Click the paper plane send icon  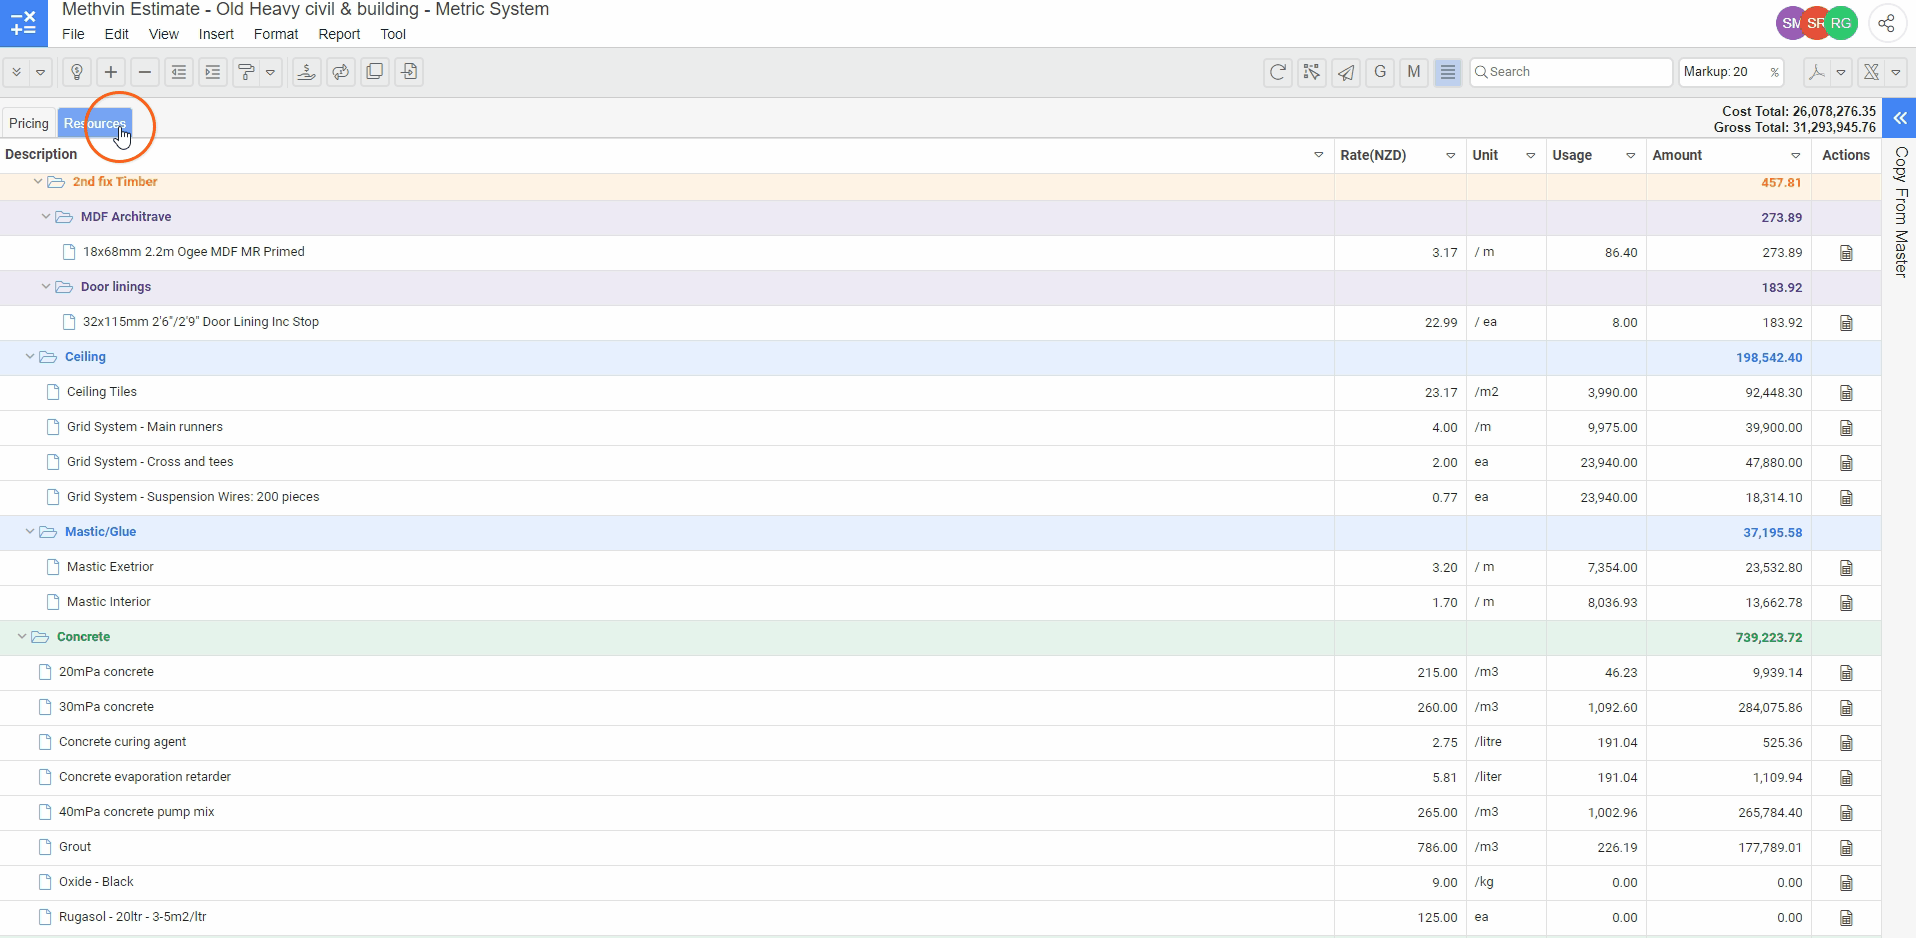point(1346,72)
